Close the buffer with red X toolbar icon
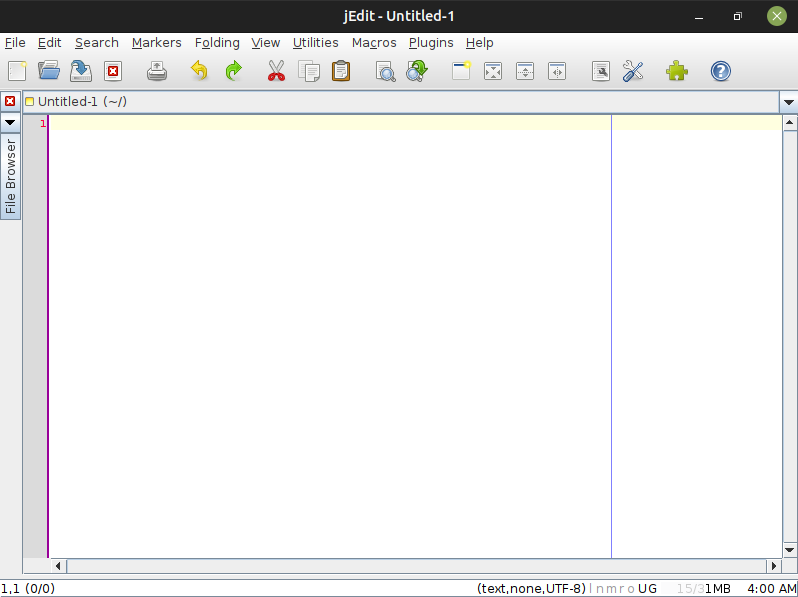Screen dimensions: 798x597 (x=113, y=71)
